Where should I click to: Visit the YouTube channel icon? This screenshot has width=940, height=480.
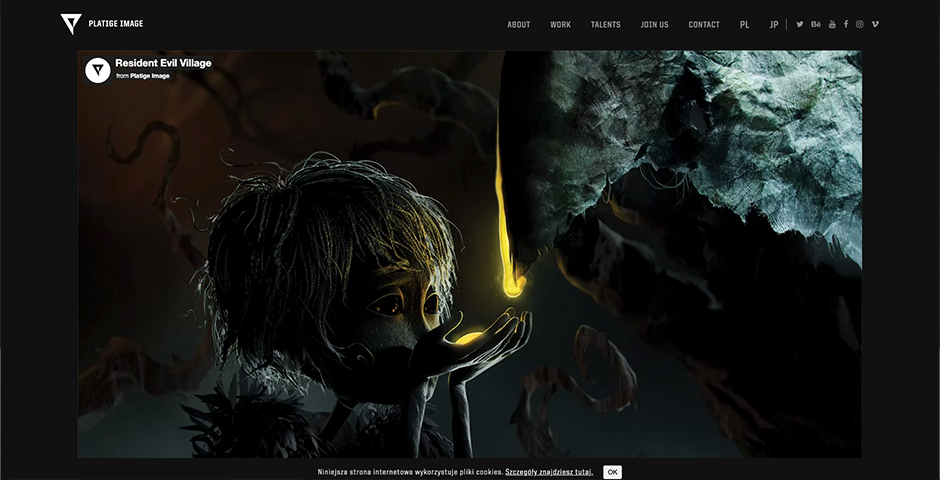(832, 25)
